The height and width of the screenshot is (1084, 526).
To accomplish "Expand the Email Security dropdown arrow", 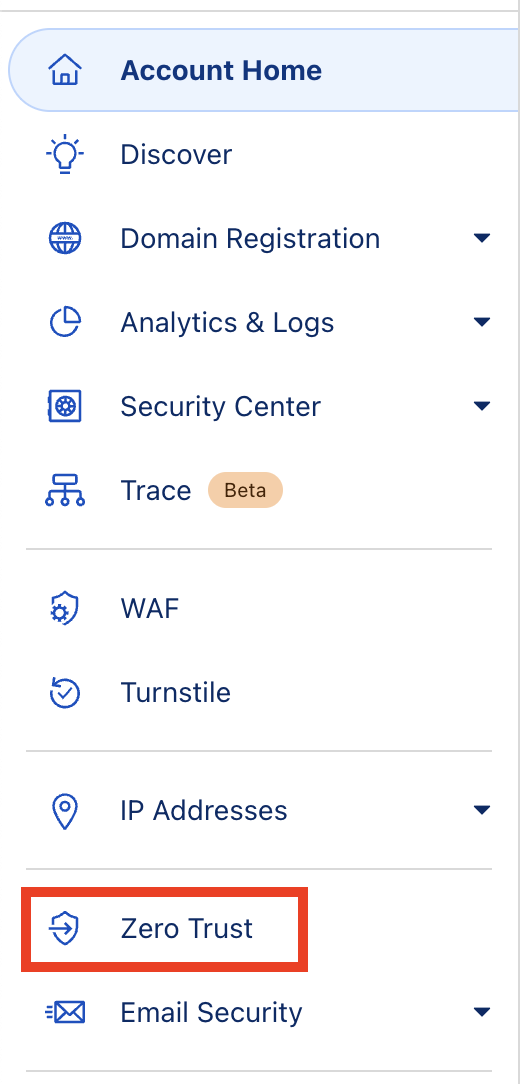I will point(482,1012).
